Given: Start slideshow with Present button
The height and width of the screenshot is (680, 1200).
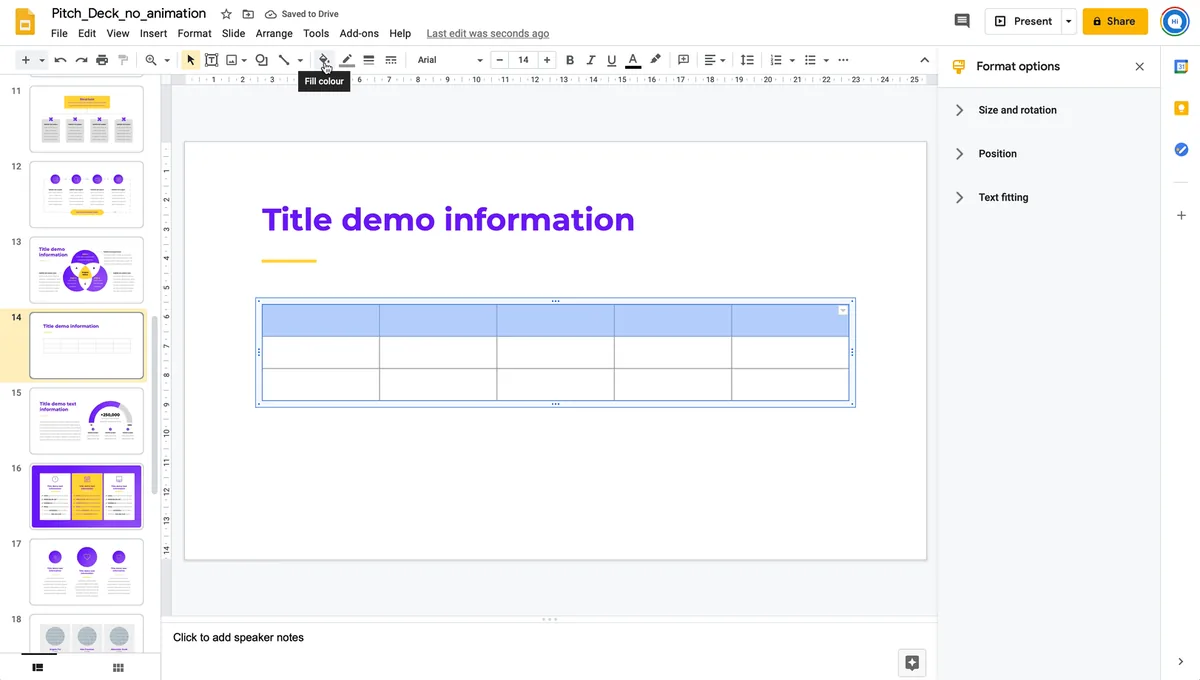Looking at the screenshot, I should [x=1024, y=21].
